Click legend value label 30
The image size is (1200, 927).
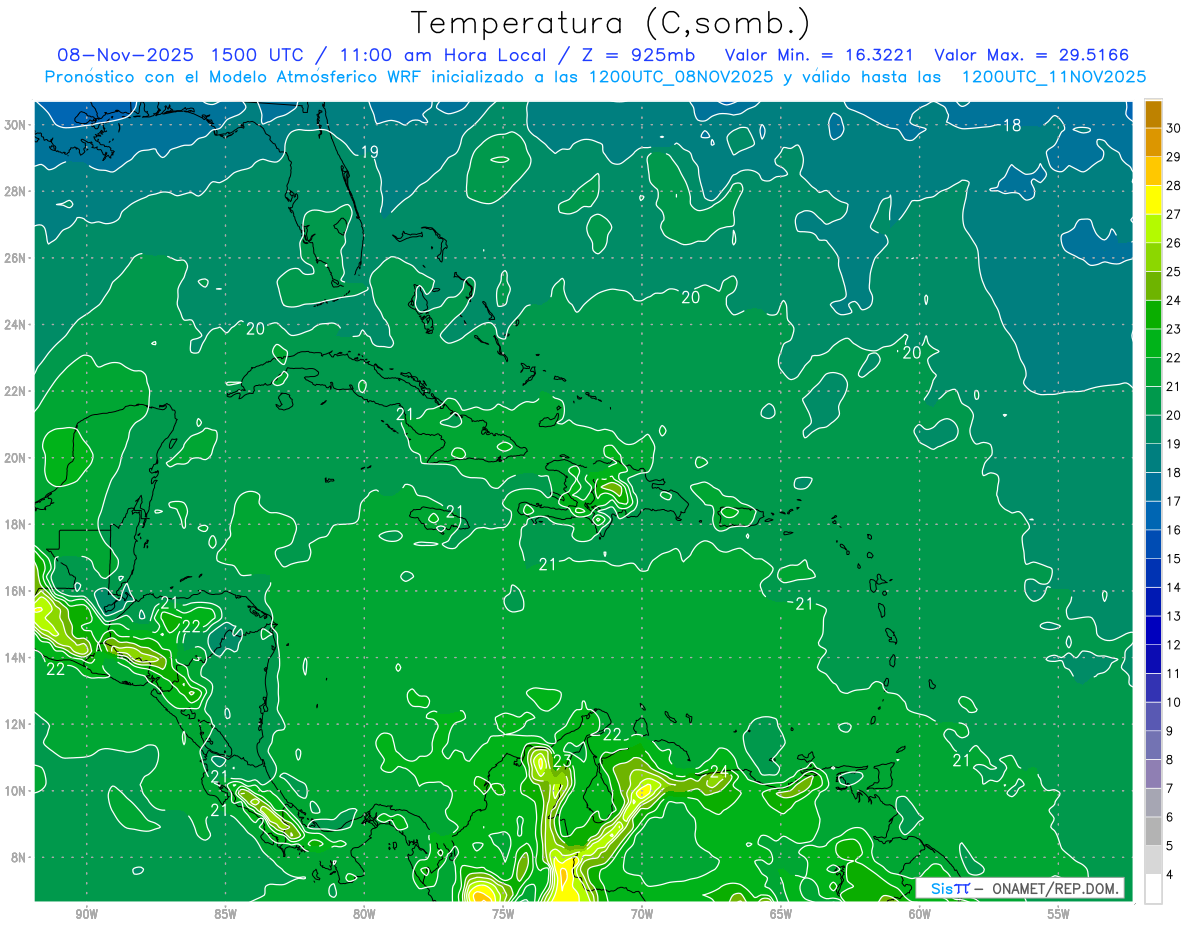pos(1174,128)
